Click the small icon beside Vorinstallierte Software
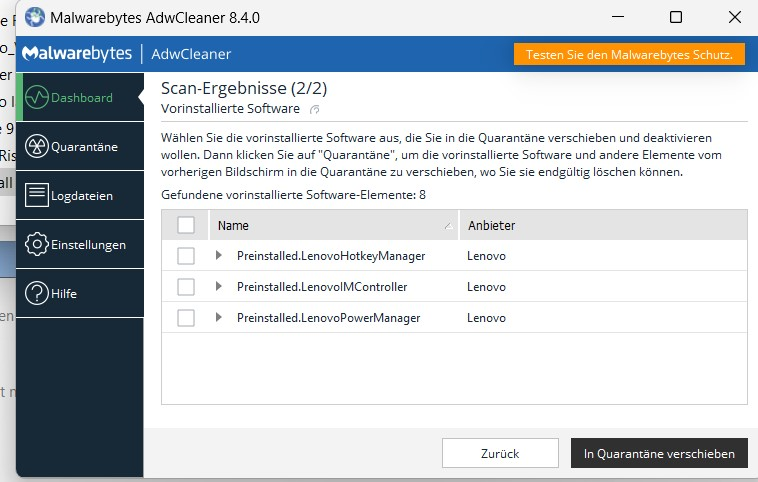Image resolution: width=758 pixels, height=482 pixels. (314, 108)
